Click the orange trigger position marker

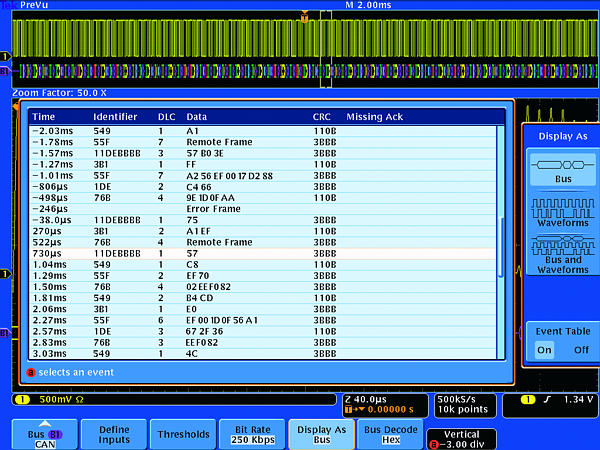pyautogui.click(x=305, y=17)
